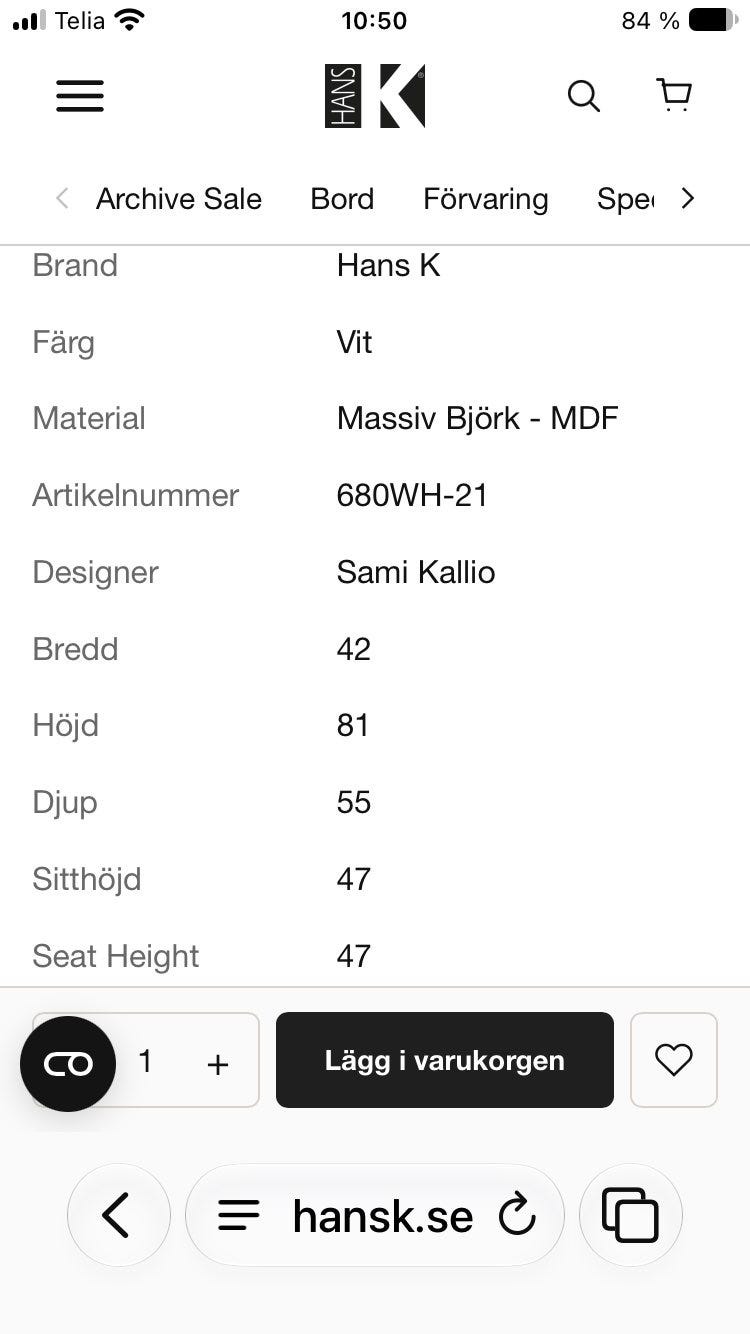Select the Bord category
Image resolution: width=750 pixels, height=1334 pixels.
[x=342, y=199]
